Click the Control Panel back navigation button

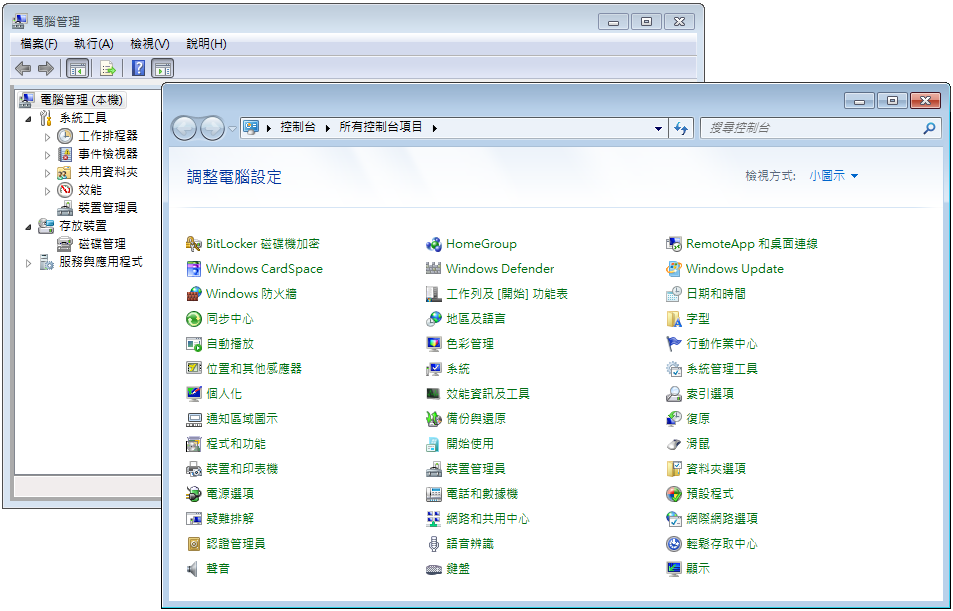pyautogui.click(x=184, y=128)
